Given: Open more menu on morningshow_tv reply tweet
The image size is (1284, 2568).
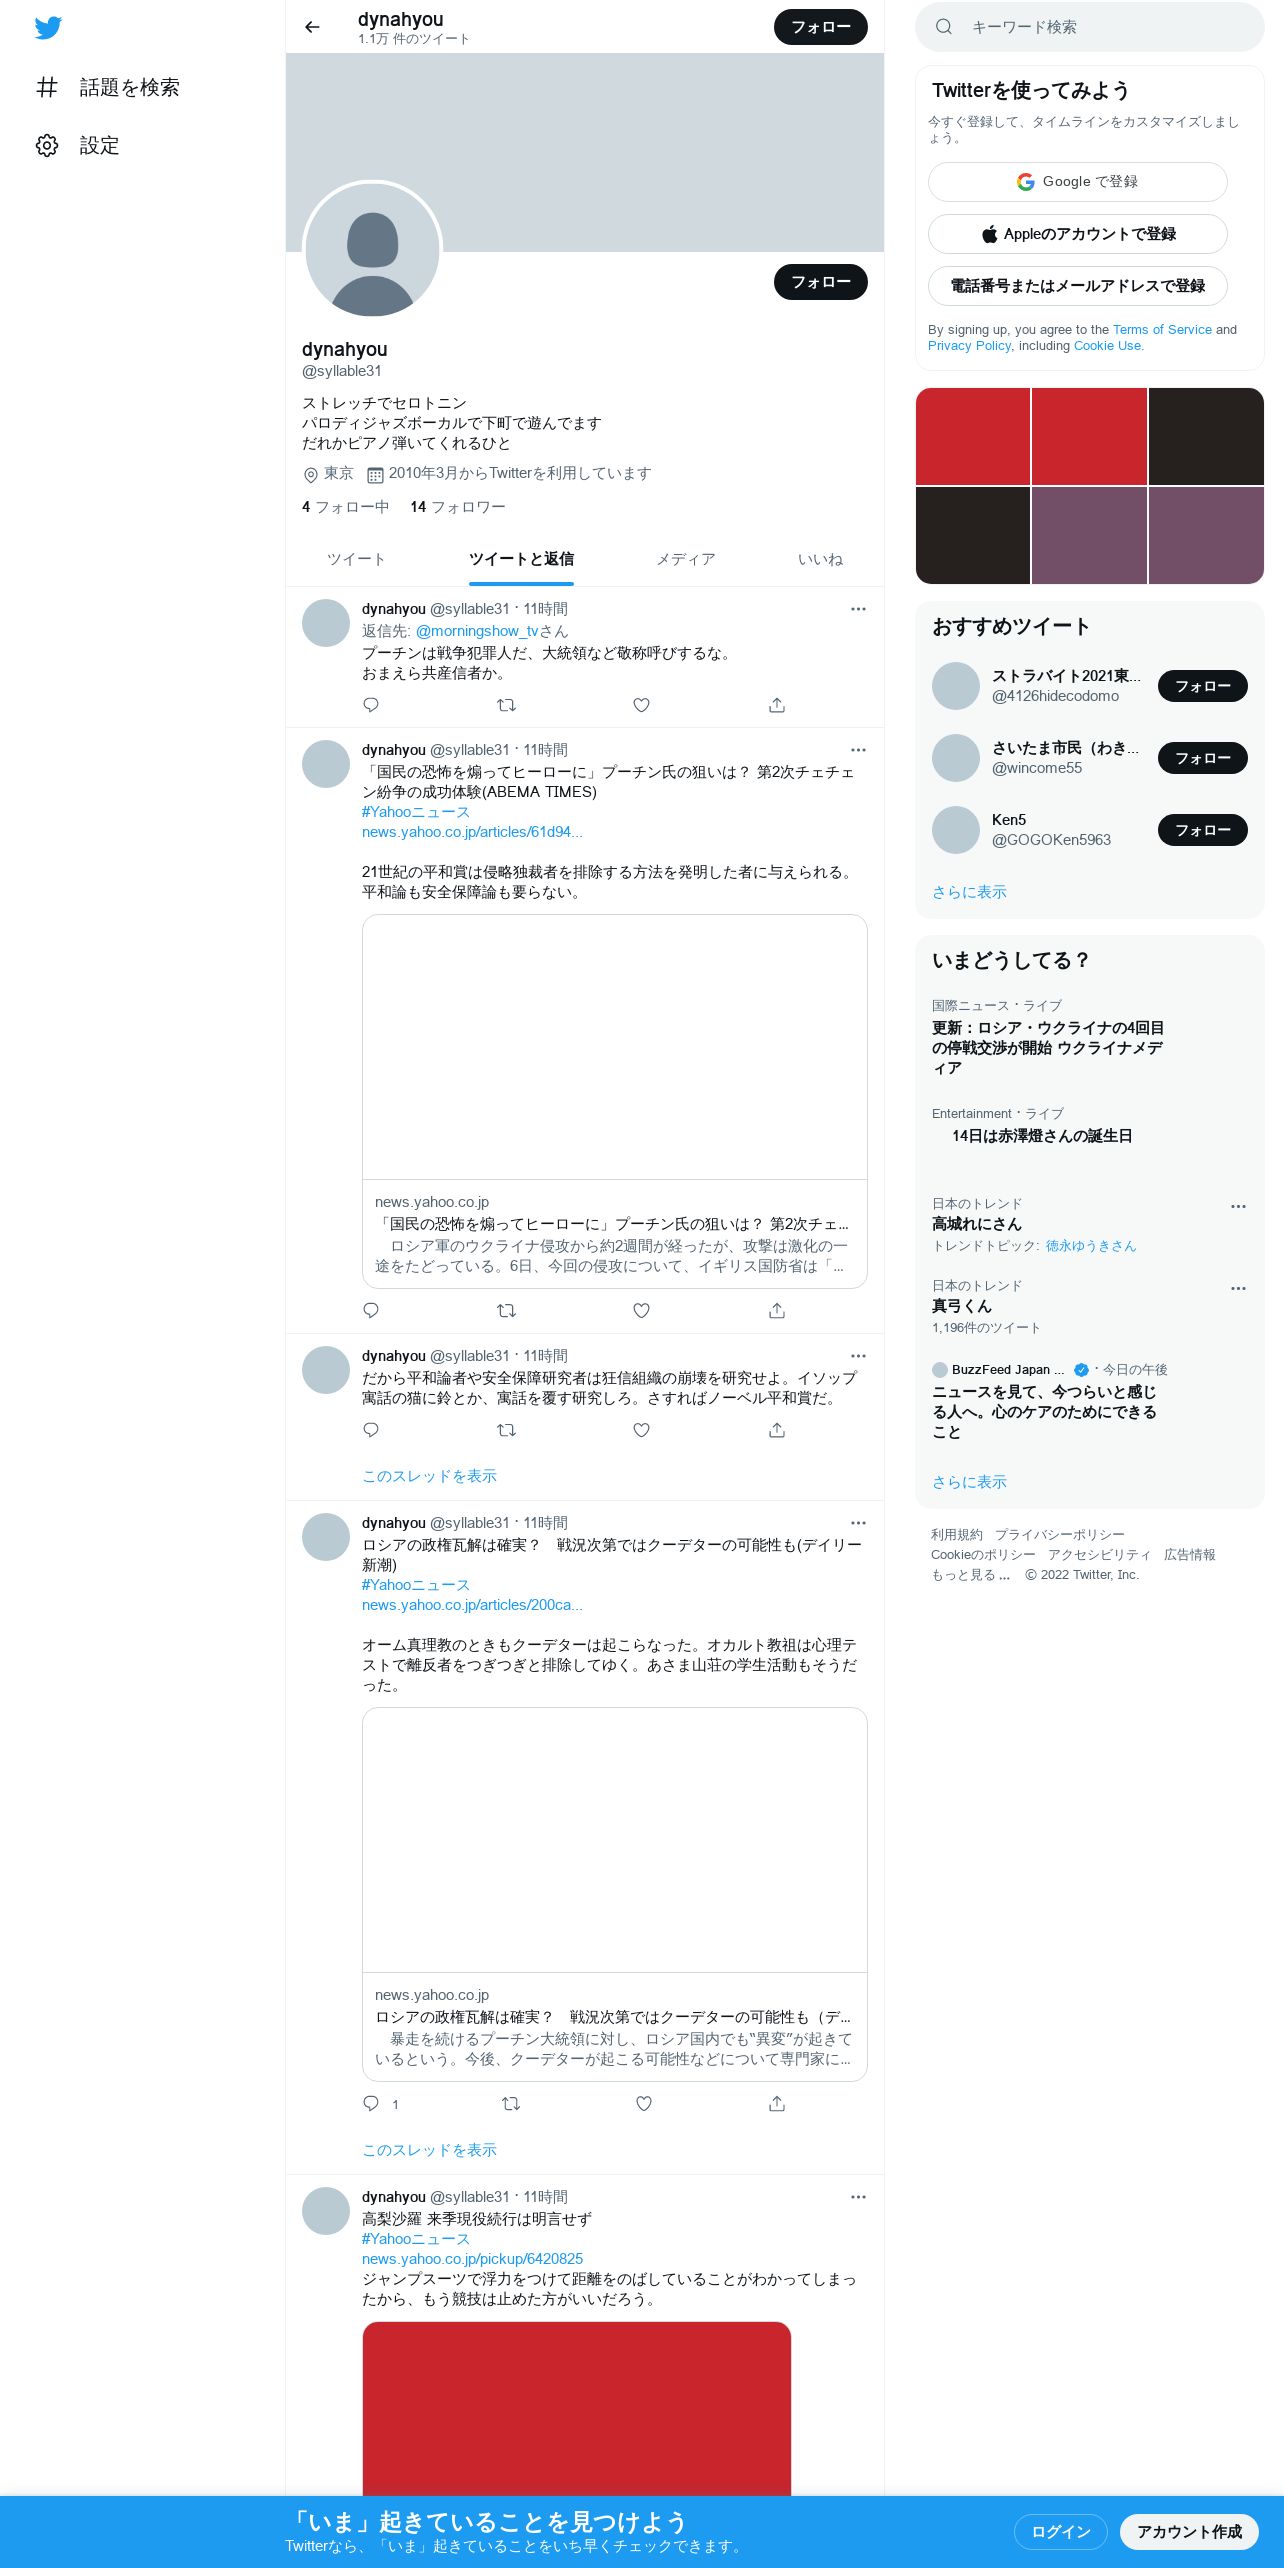Looking at the screenshot, I should coord(858,609).
